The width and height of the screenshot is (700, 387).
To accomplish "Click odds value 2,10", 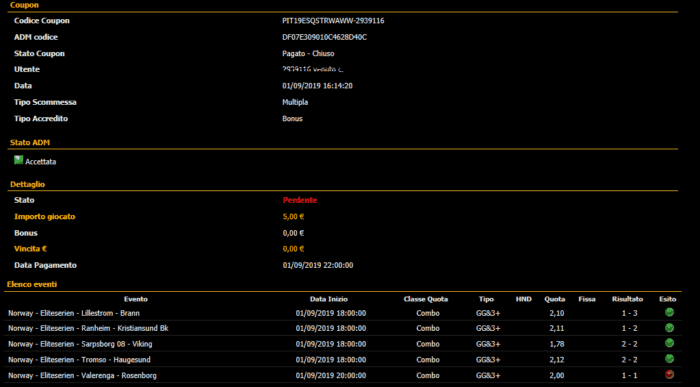I will (557, 313).
